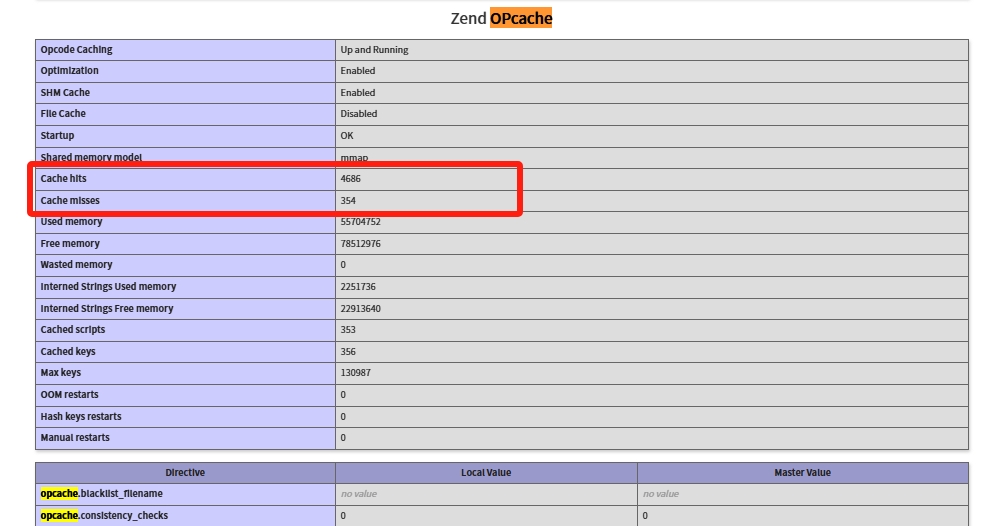Click the 'Cache hits' label
The width and height of the screenshot is (1000, 526).
(x=63, y=179)
